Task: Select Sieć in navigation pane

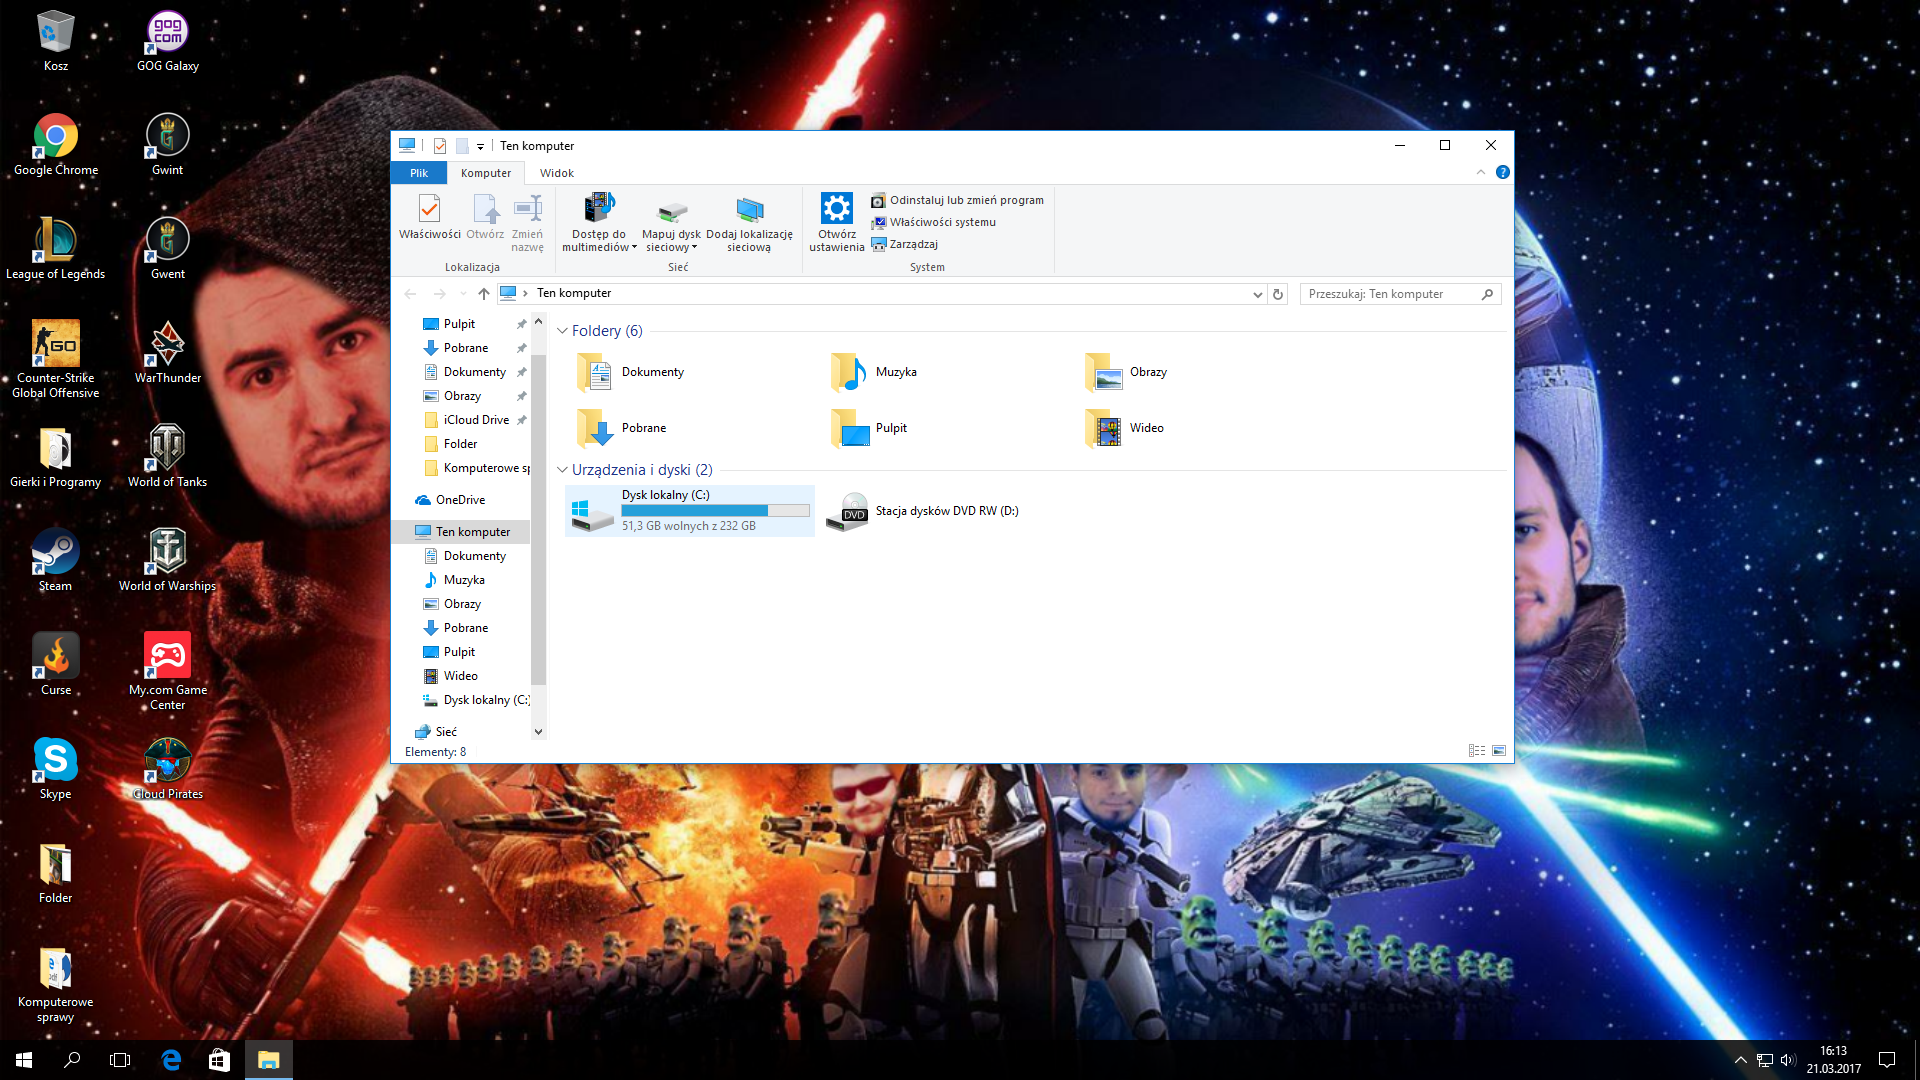Action: point(446,732)
